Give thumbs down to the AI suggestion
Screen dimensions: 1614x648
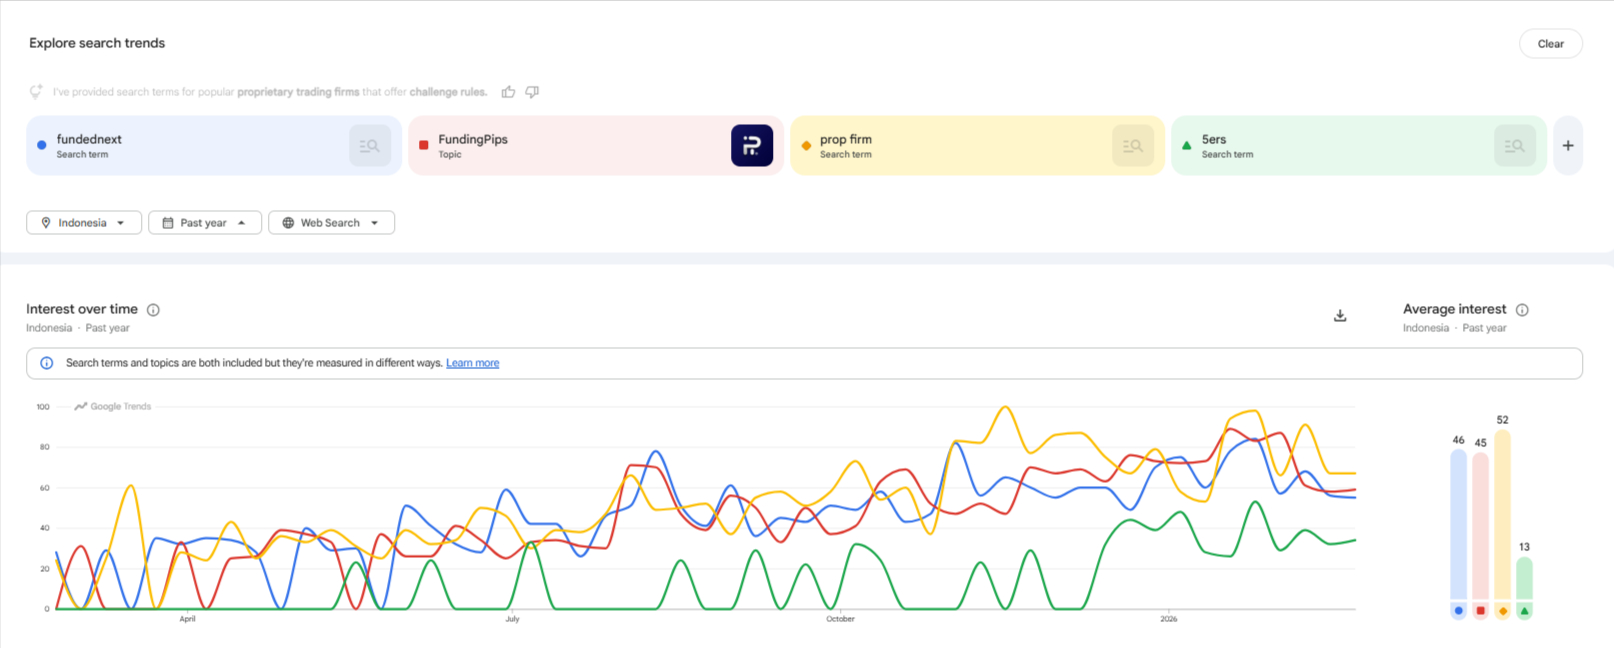[532, 92]
